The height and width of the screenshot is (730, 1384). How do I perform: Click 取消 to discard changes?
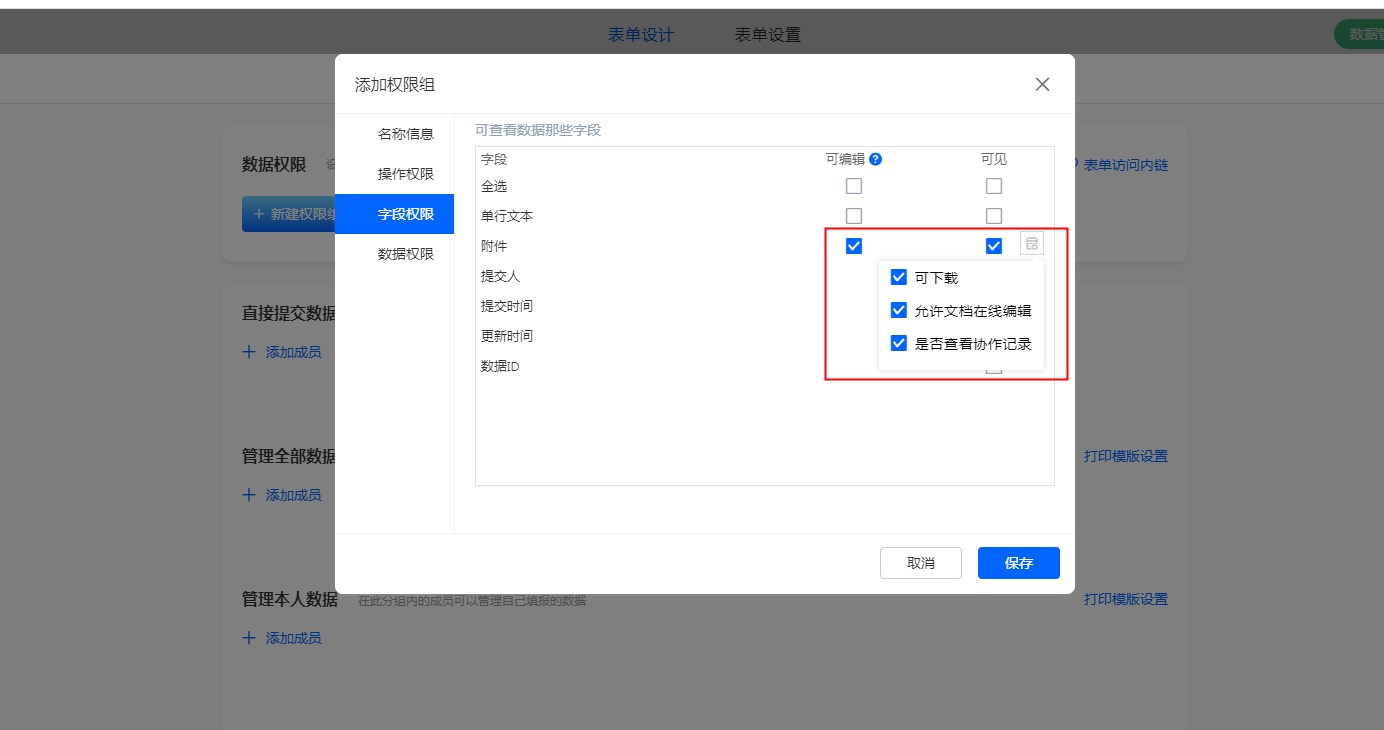pyautogui.click(x=920, y=563)
